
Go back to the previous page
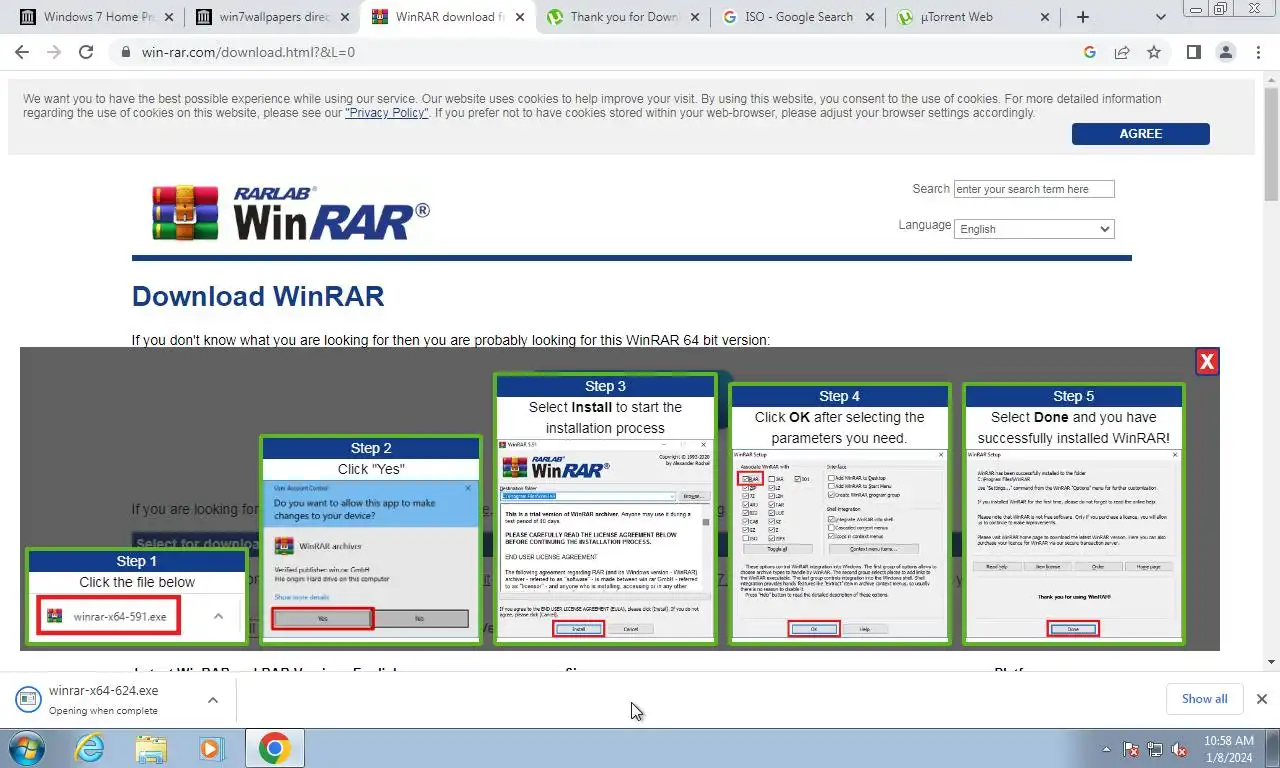coord(22,52)
